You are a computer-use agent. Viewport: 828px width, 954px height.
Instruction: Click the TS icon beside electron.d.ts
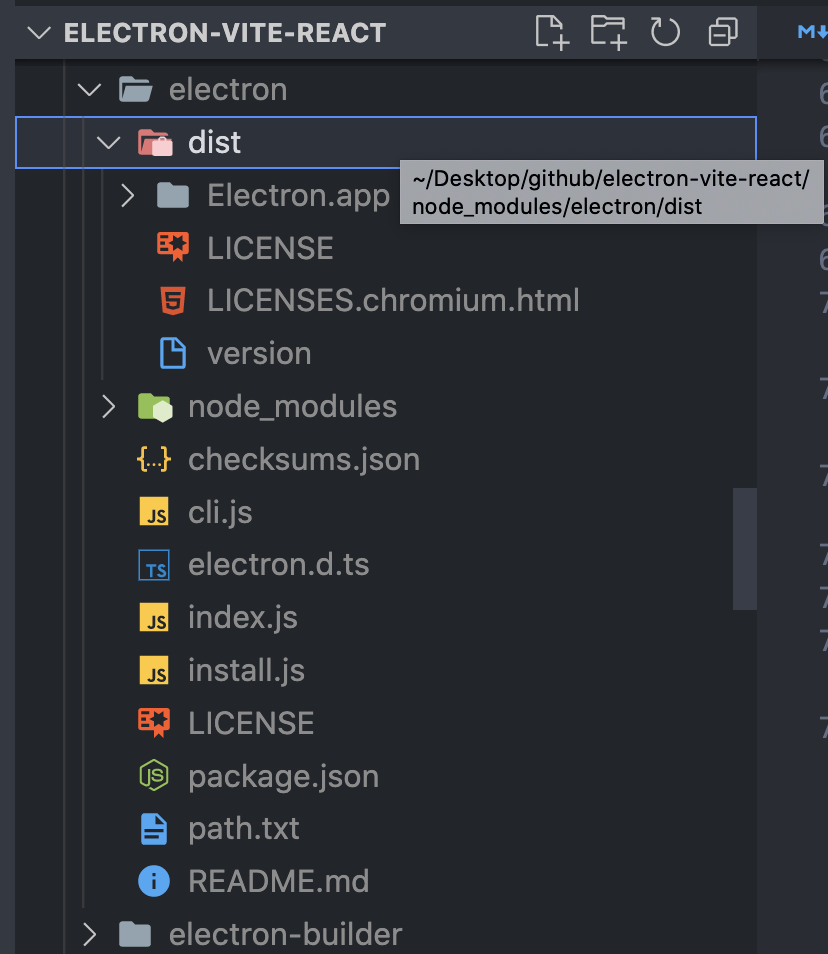point(154,565)
